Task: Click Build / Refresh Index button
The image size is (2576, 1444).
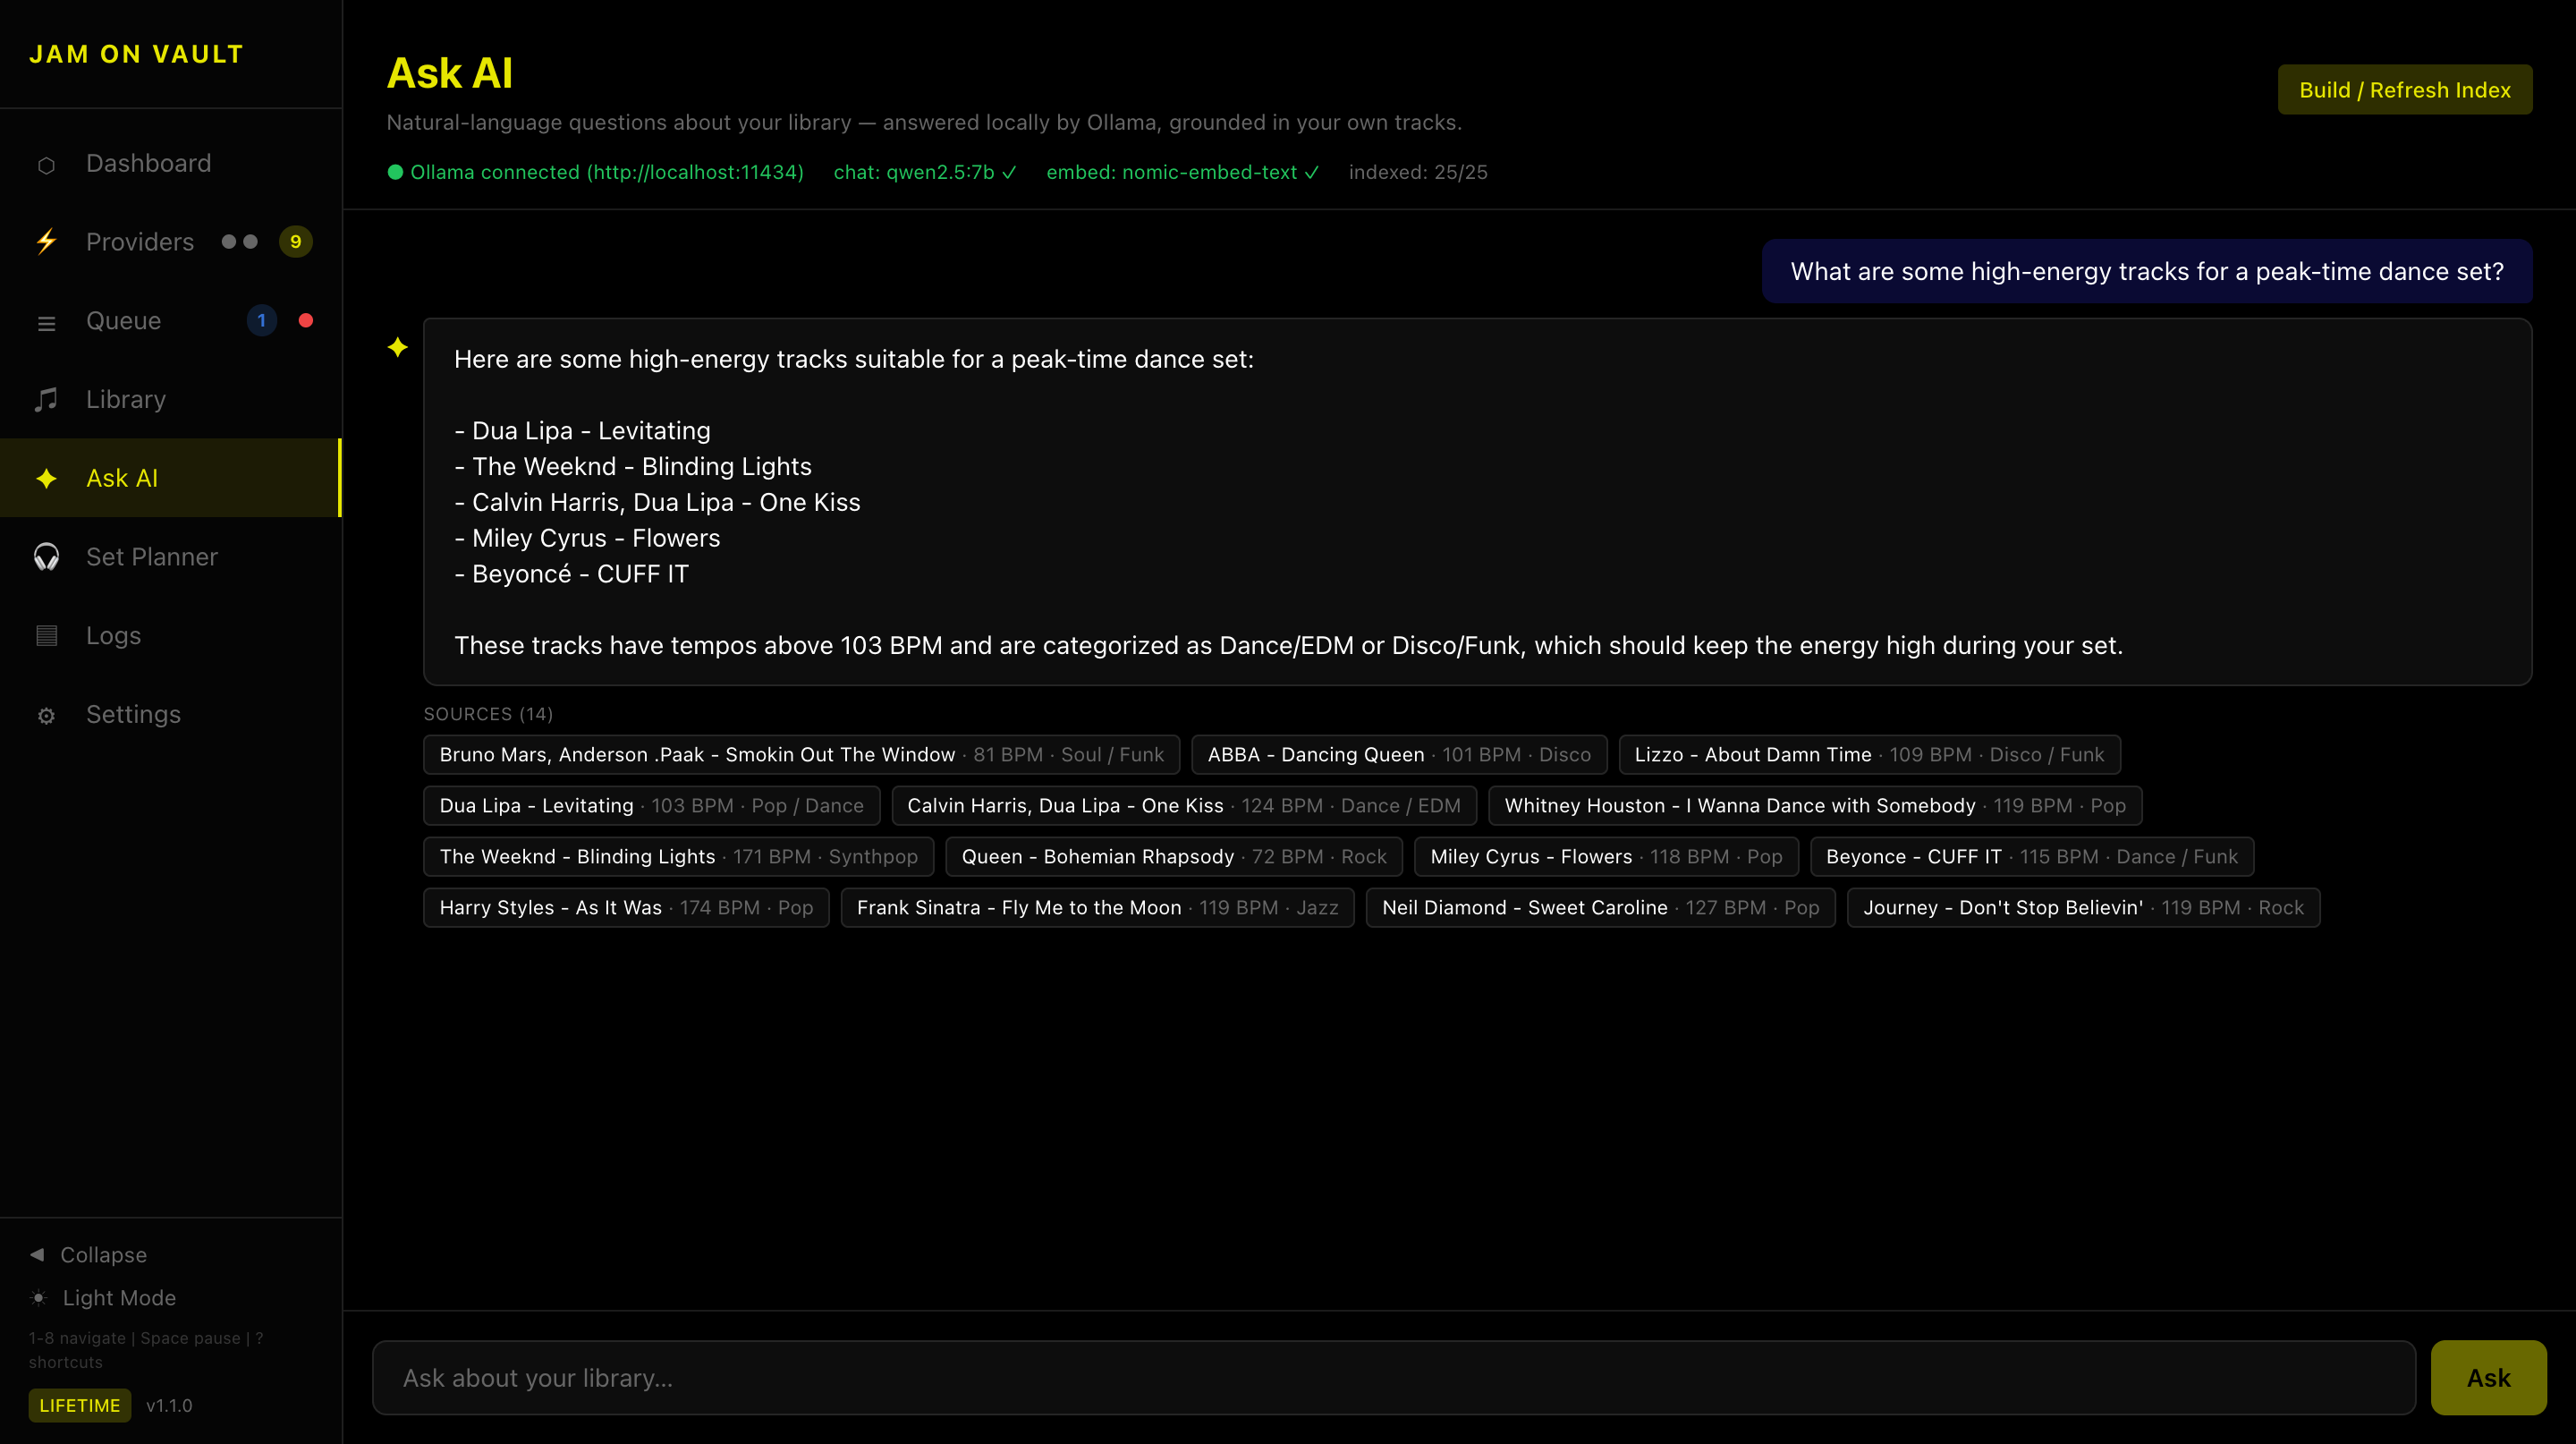Action: [x=2404, y=90]
